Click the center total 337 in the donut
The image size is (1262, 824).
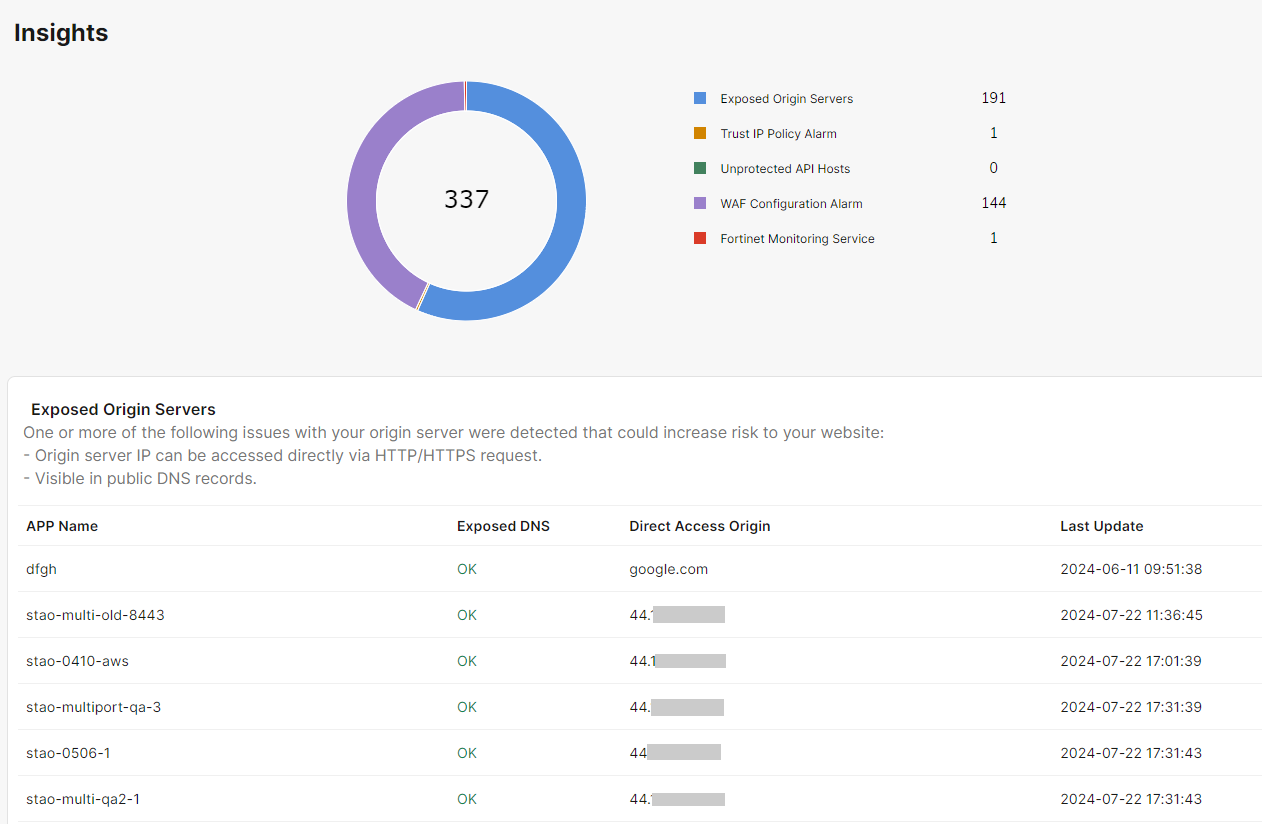(x=466, y=200)
